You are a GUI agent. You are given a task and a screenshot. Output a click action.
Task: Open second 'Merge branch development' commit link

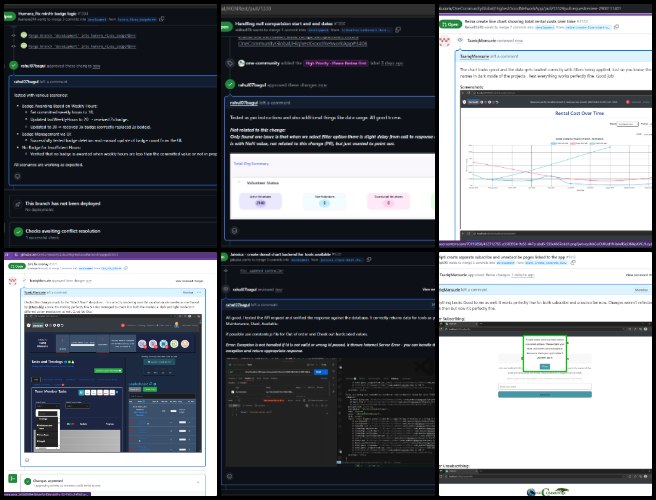82,46
